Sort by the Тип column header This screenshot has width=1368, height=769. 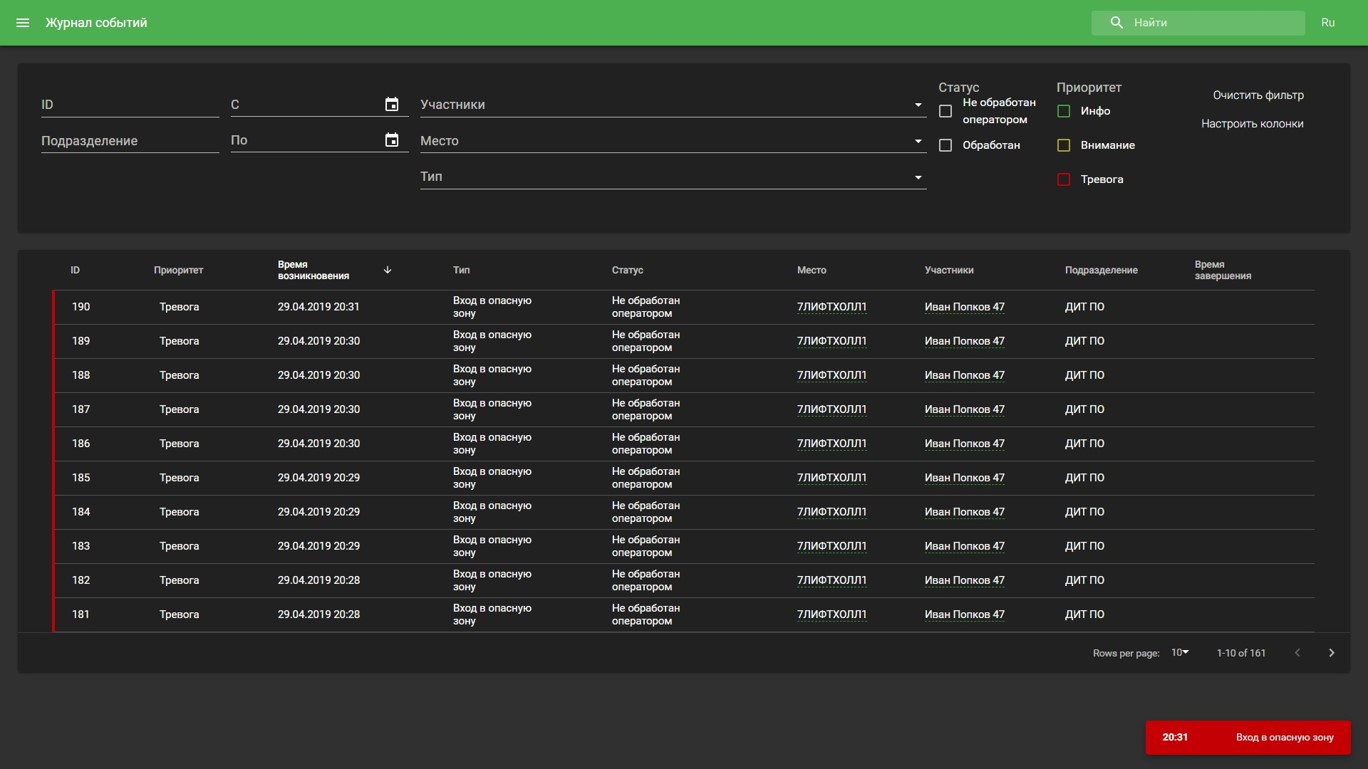click(461, 270)
